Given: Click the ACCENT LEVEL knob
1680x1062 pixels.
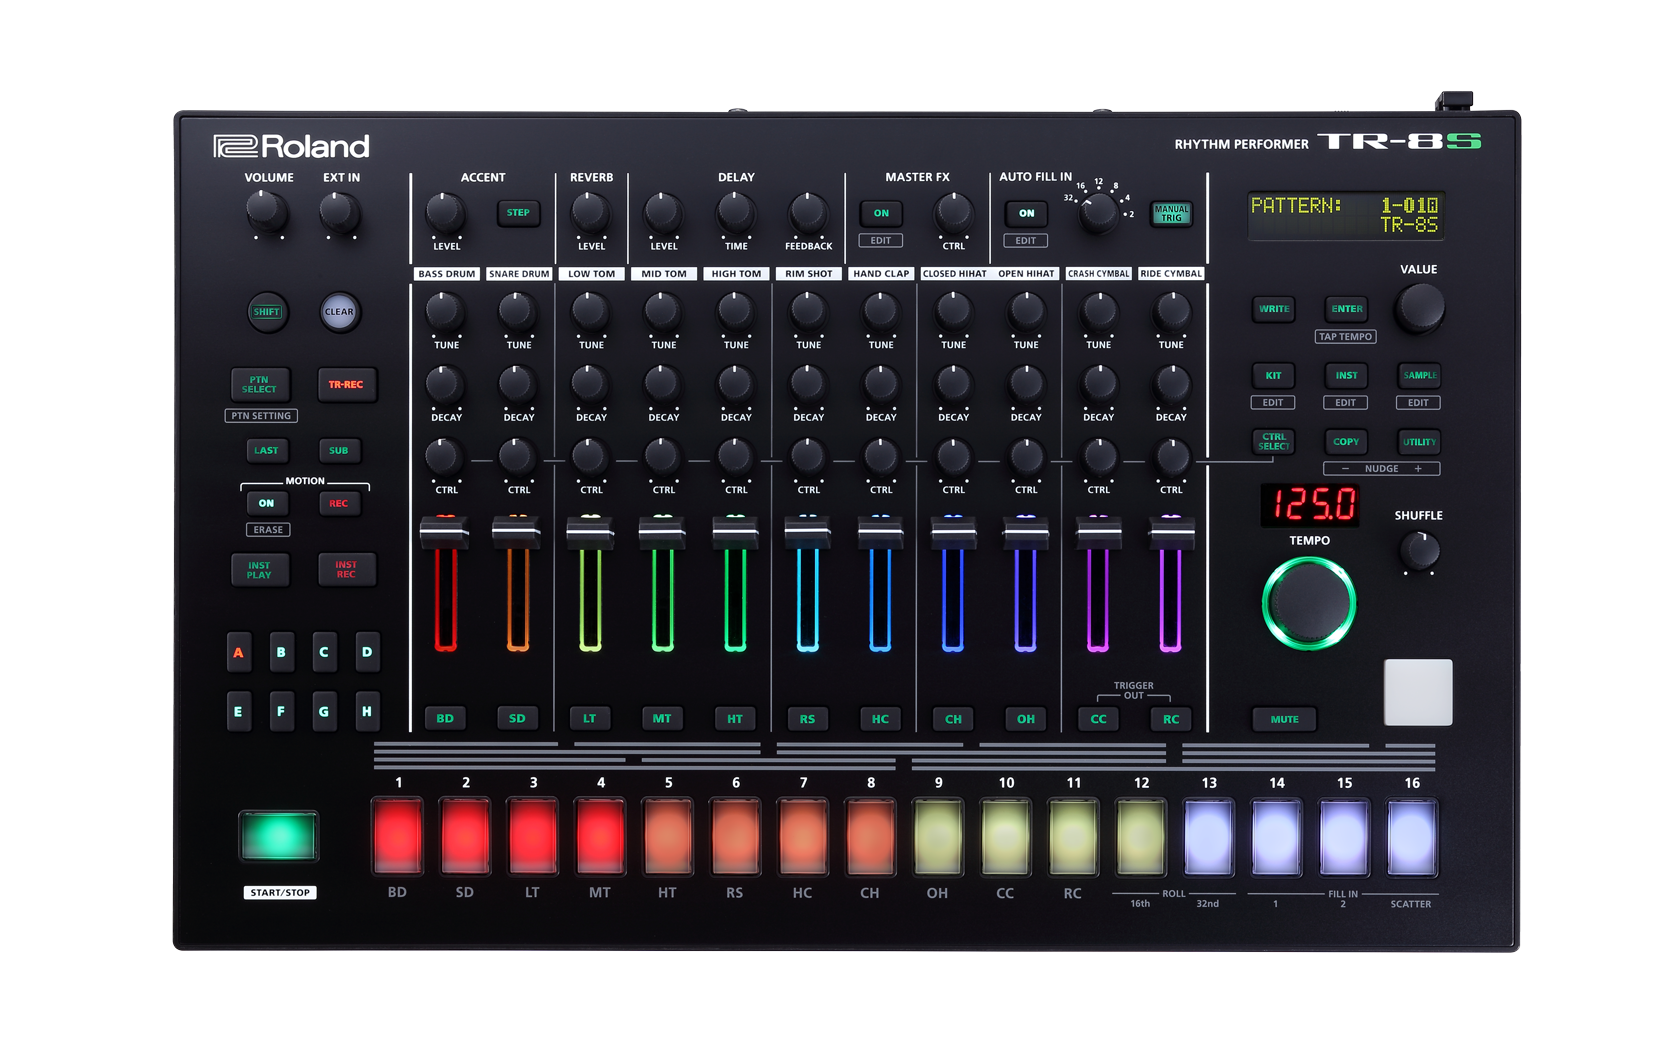Looking at the screenshot, I should tap(445, 213).
